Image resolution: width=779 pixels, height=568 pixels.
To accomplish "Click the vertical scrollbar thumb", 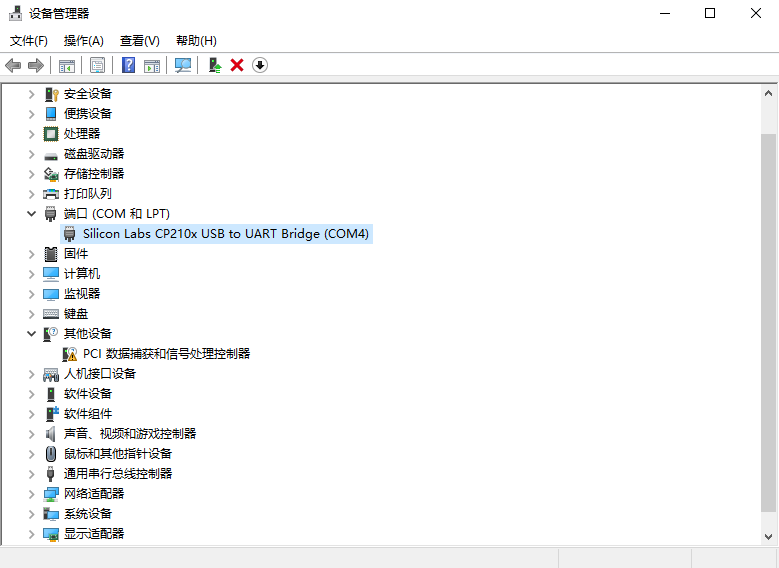I will [x=768, y=322].
